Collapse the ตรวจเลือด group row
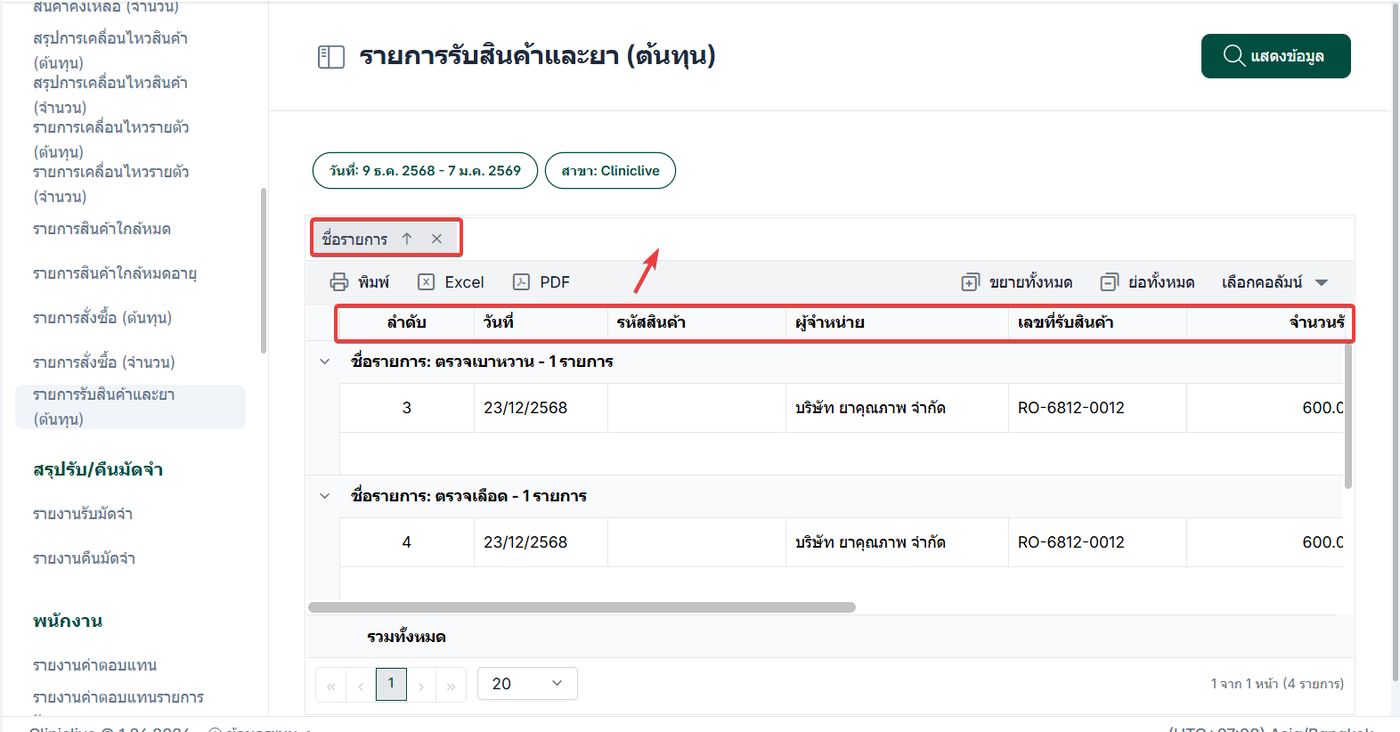This screenshot has width=1400, height=732. coord(324,495)
